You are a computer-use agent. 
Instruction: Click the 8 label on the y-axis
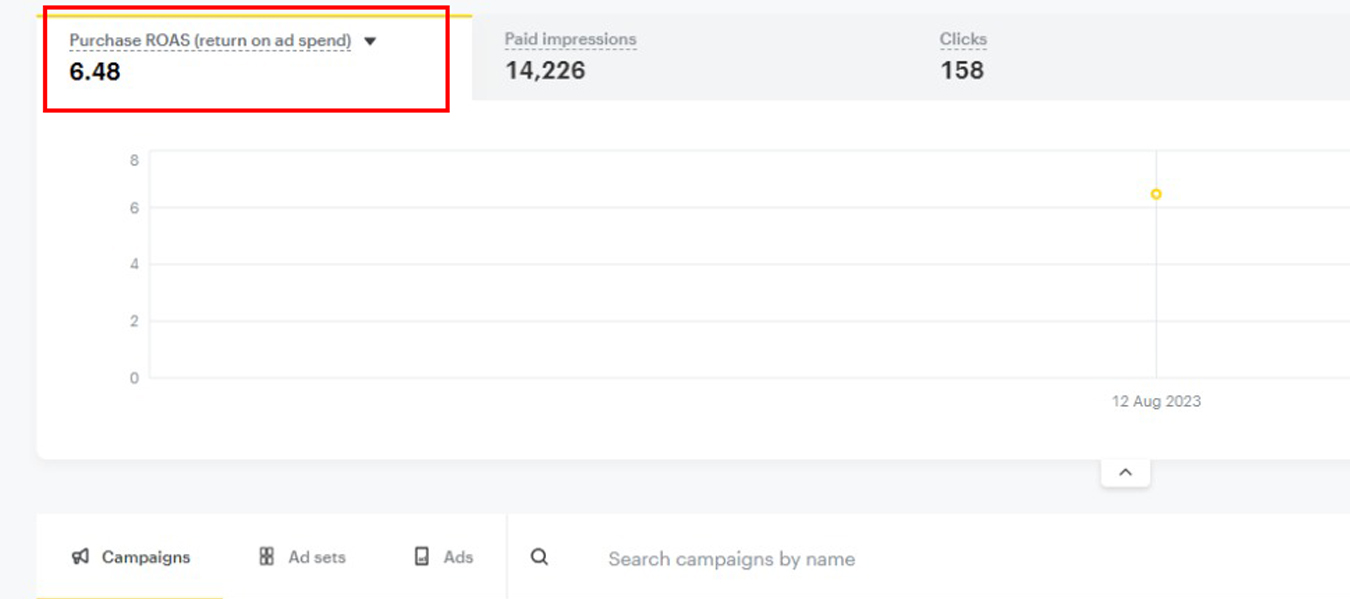[134, 159]
